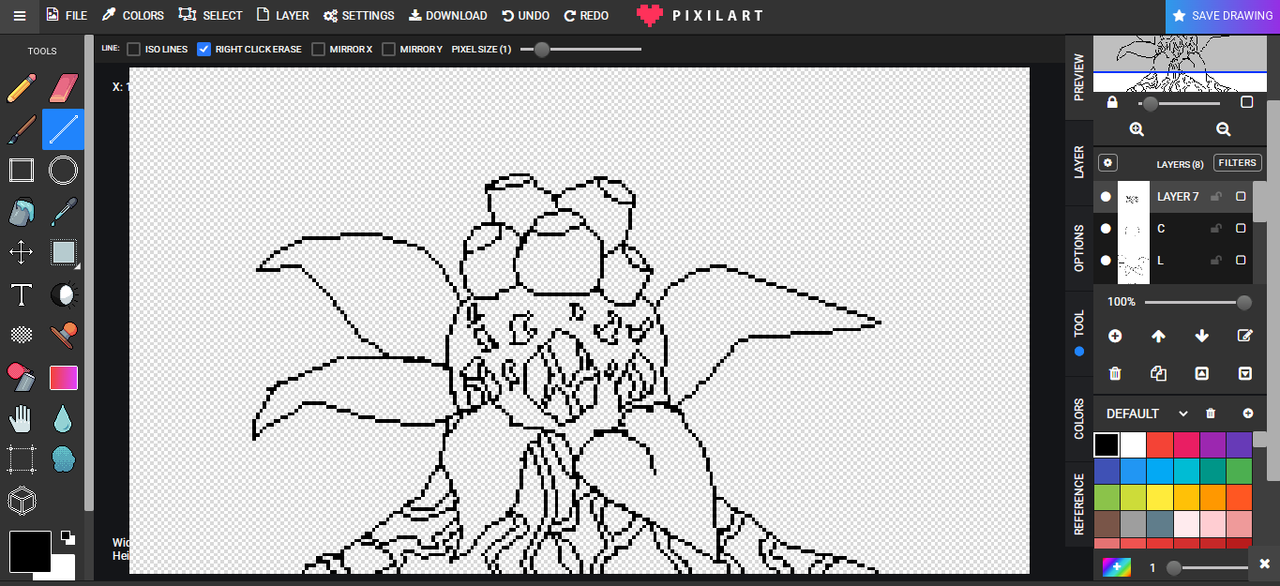
Task: Edit the current layer's name
Action: click(1245, 336)
